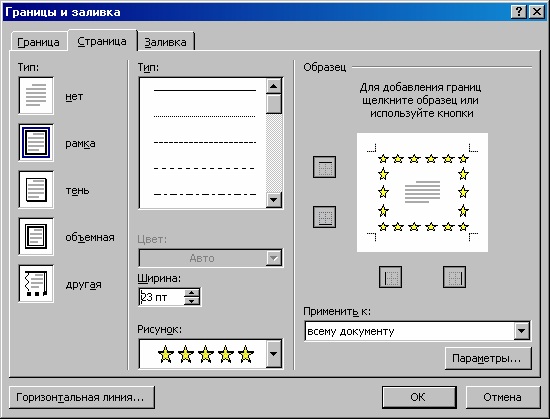
Task: Select the dotted line style in list
Action: 204,116
